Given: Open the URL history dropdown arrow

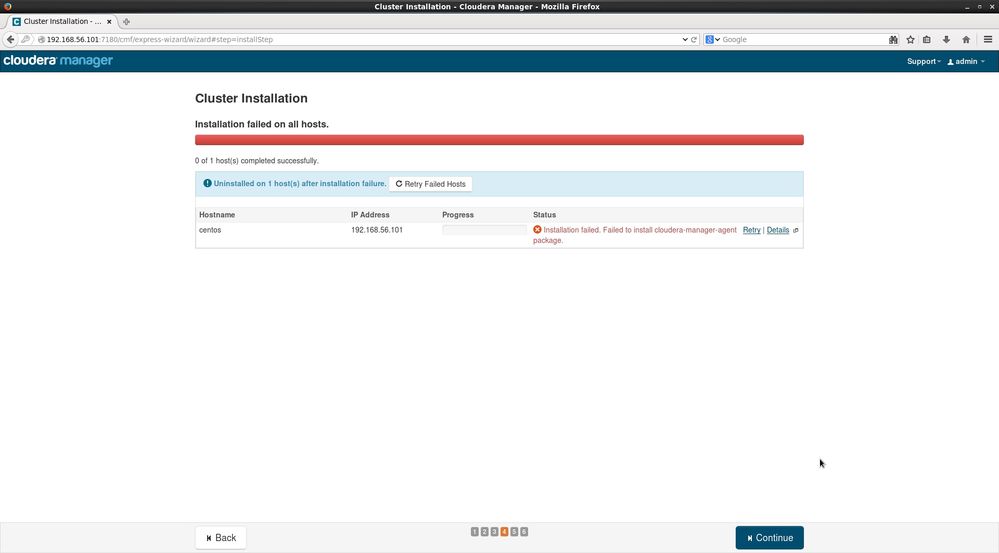Looking at the screenshot, I should click(x=685, y=40).
